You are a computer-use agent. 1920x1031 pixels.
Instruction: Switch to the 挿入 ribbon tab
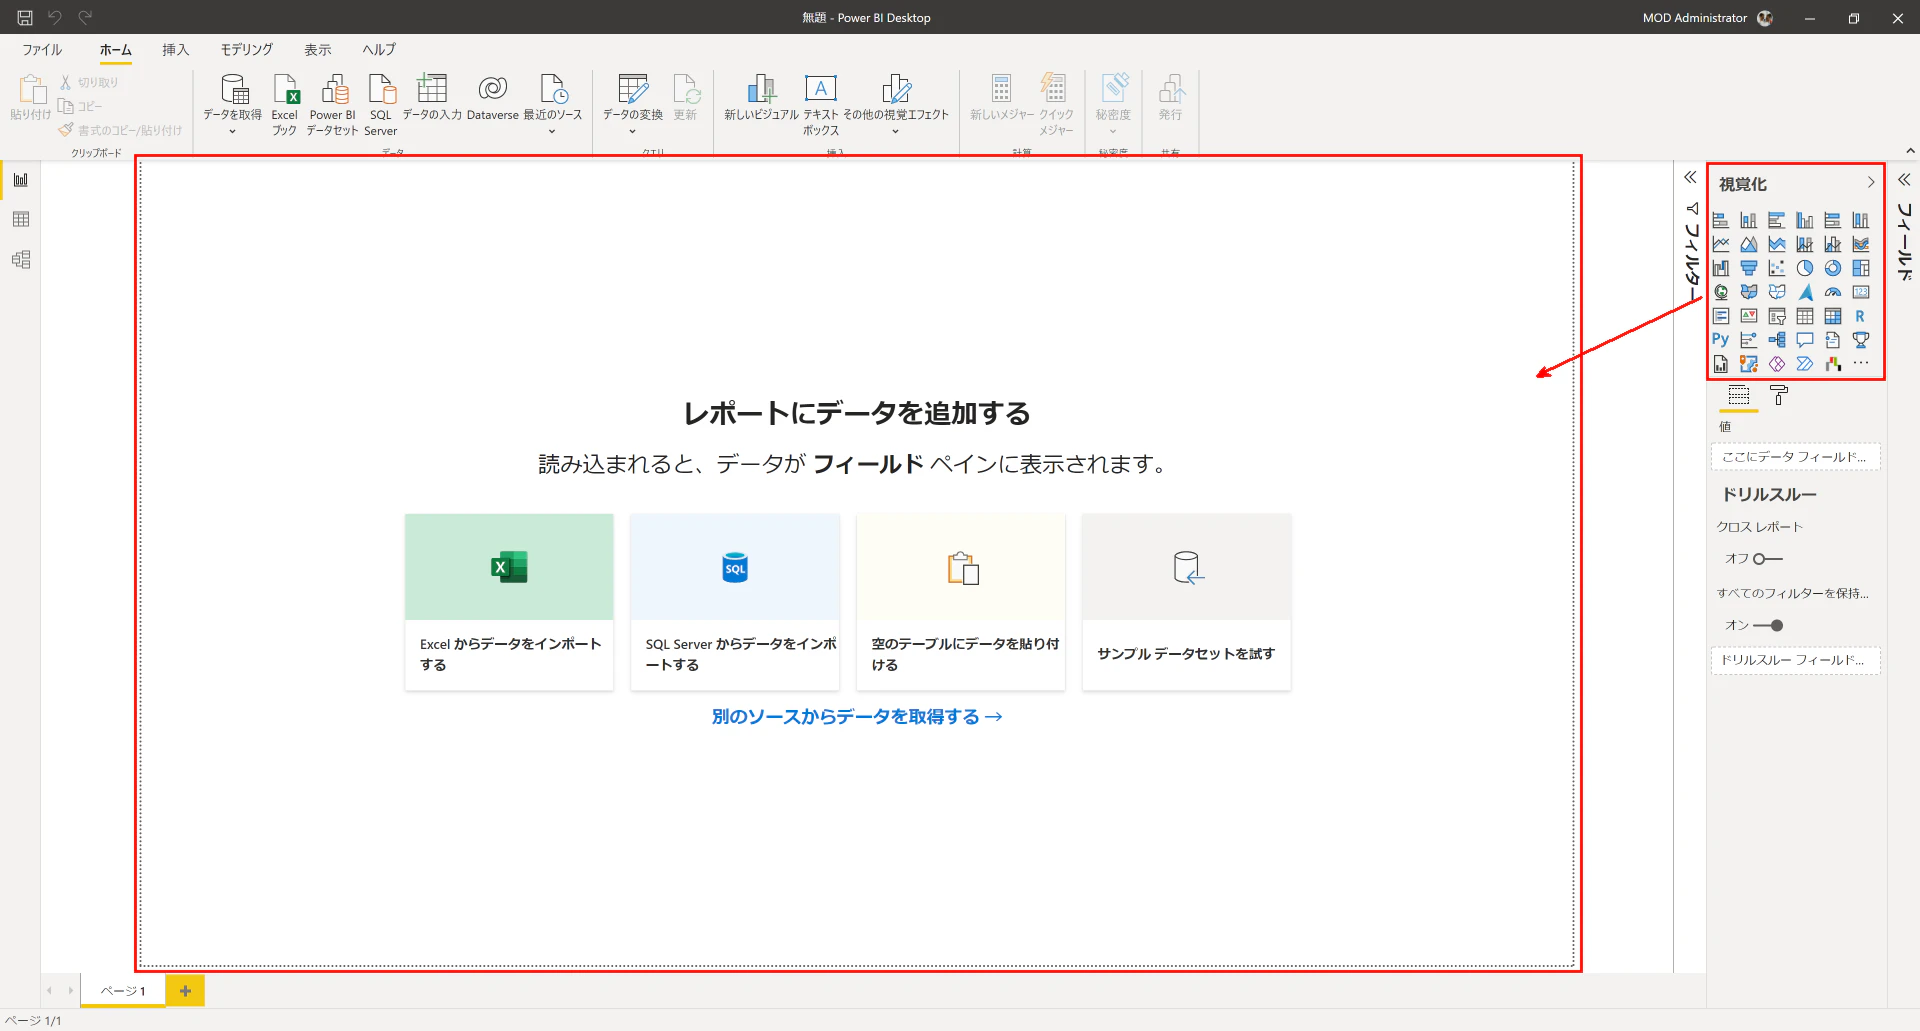(176, 50)
